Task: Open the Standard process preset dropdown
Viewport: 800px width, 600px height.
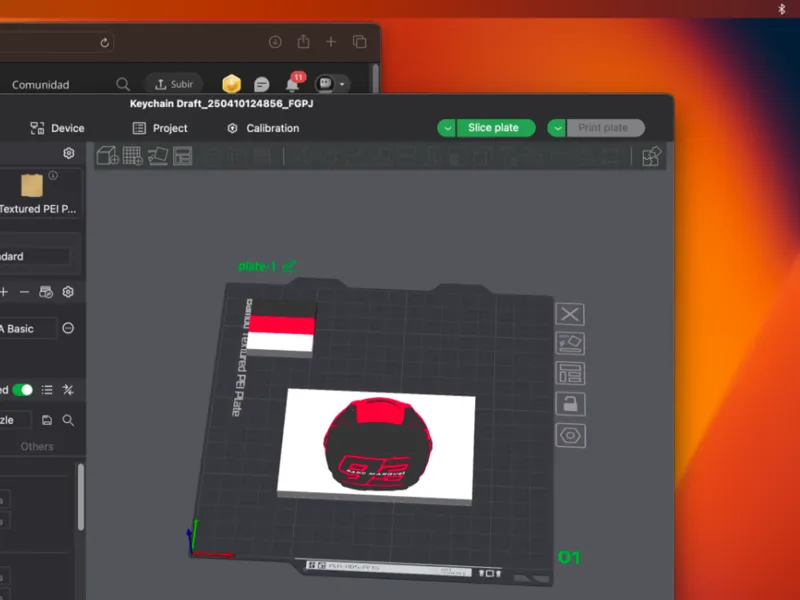Action: [x=35, y=256]
